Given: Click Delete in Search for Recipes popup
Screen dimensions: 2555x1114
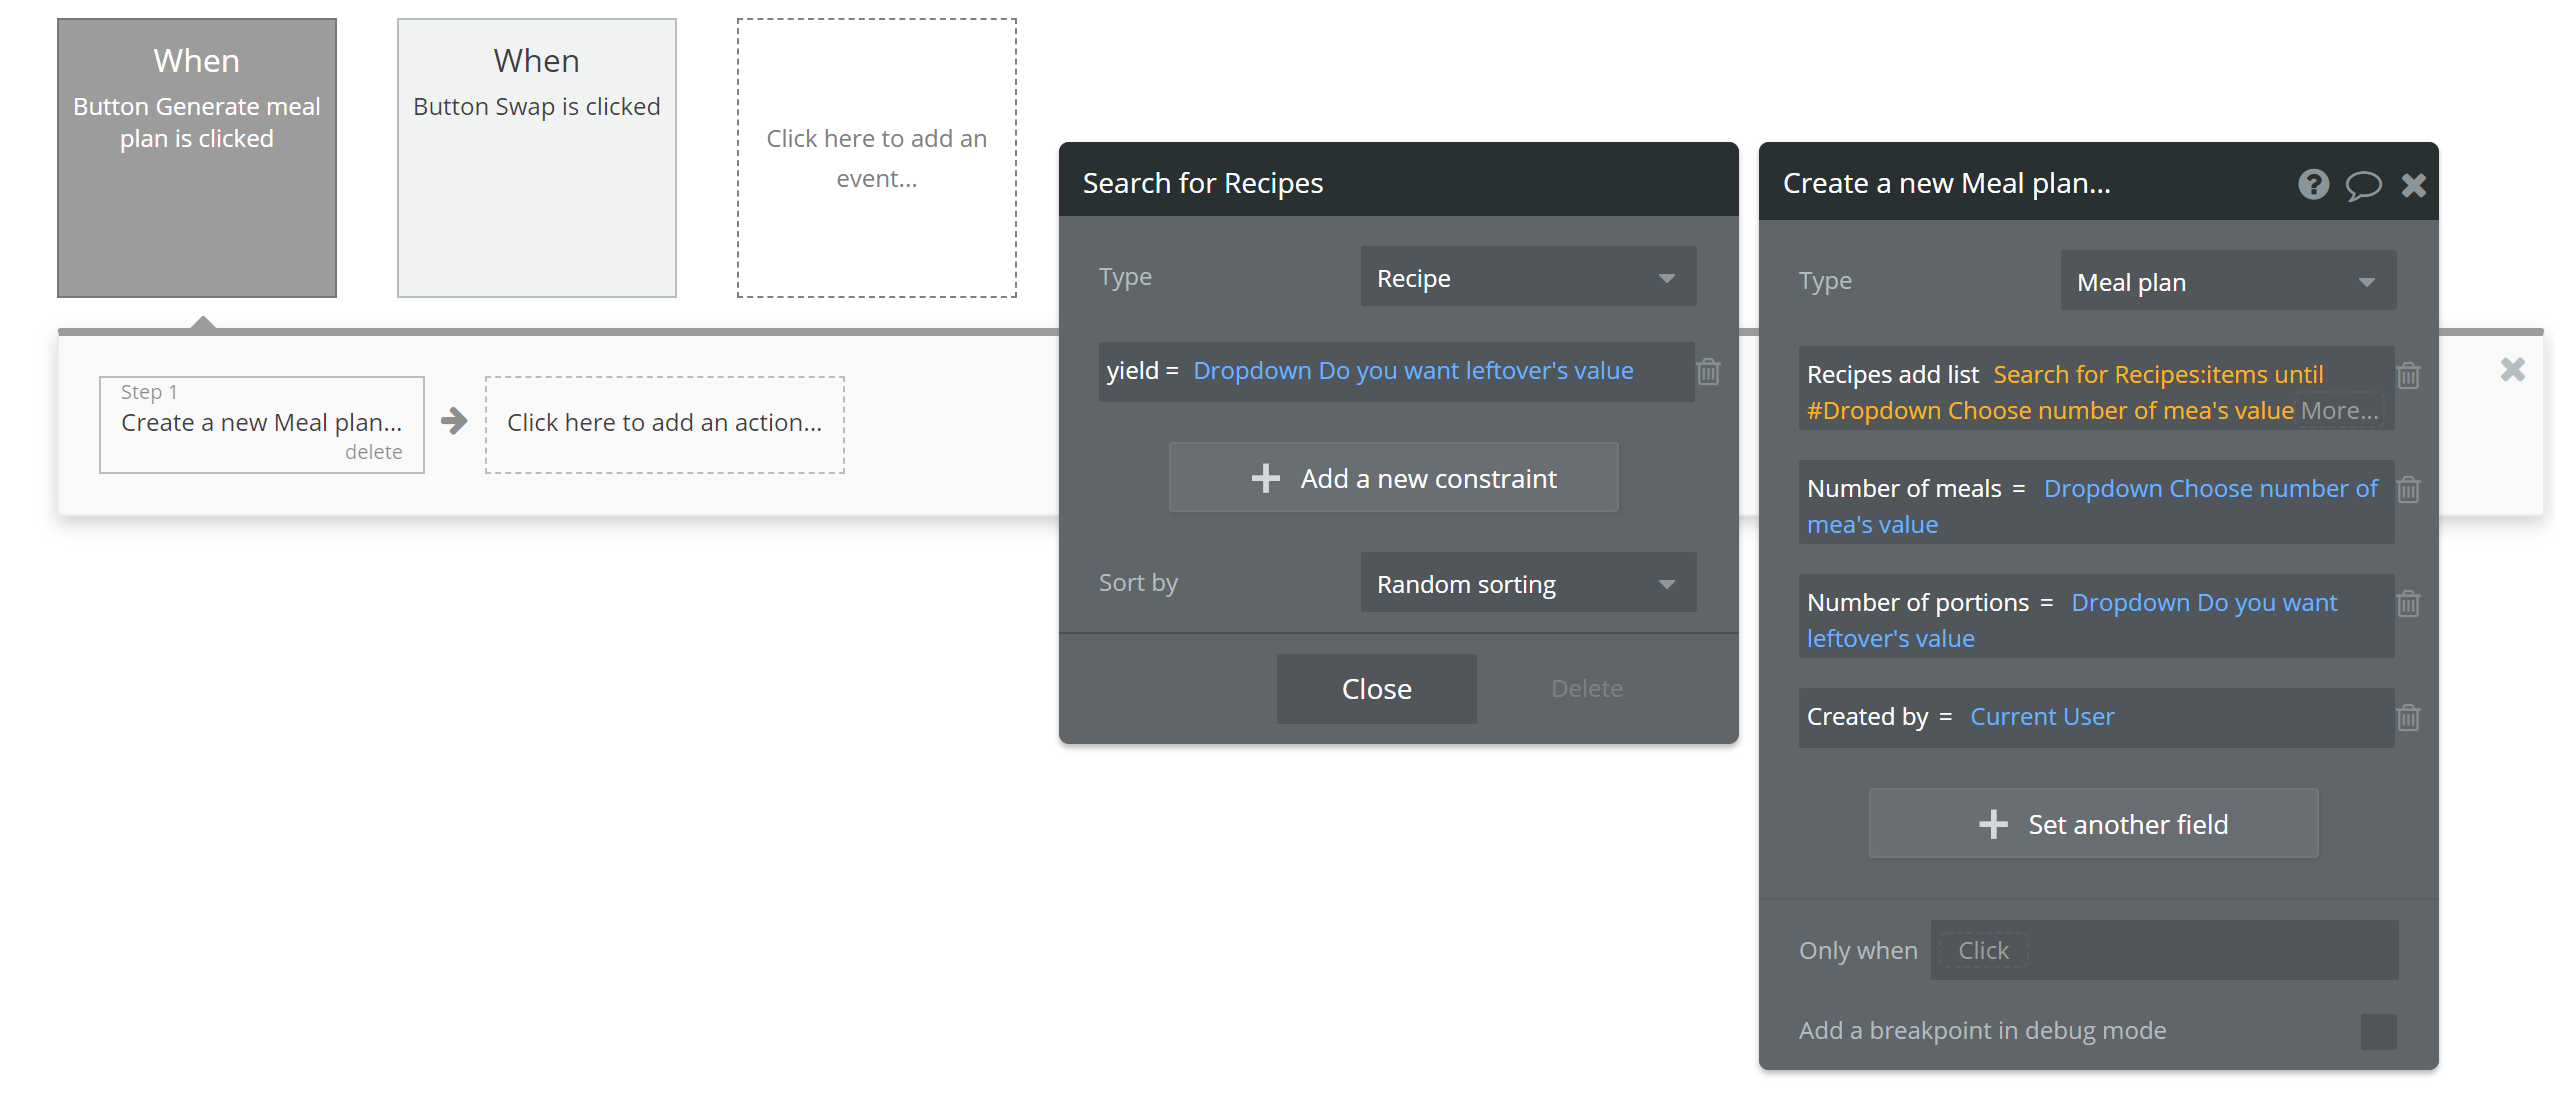Looking at the screenshot, I should 1587,689.
